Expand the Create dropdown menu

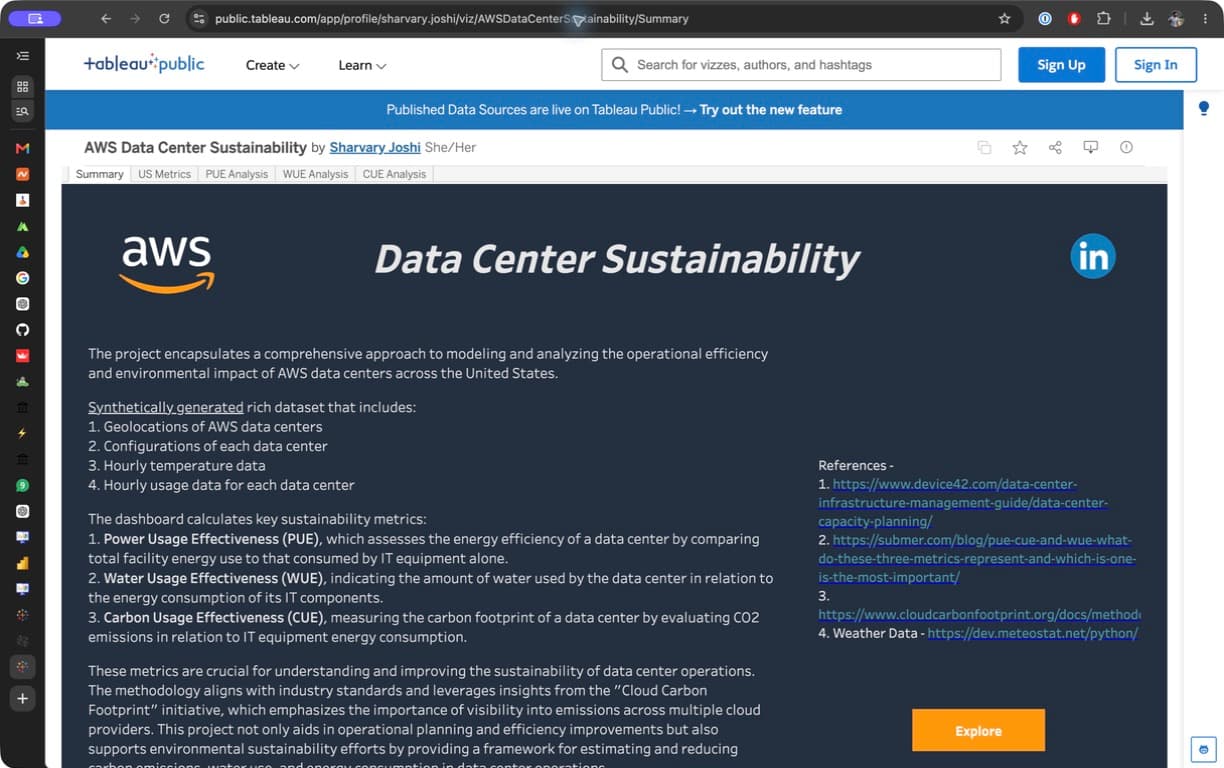[x=272, y=65]
